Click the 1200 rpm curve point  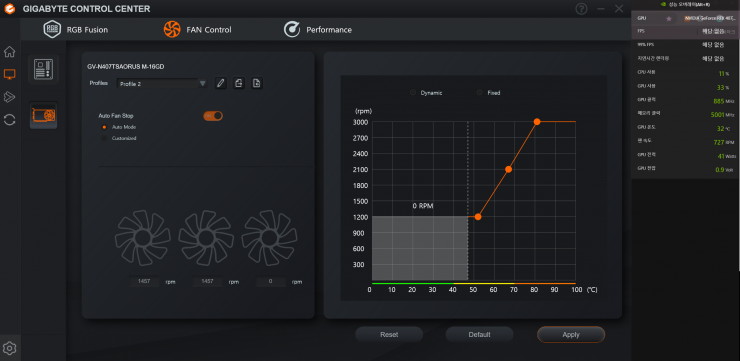click(478, 217)
